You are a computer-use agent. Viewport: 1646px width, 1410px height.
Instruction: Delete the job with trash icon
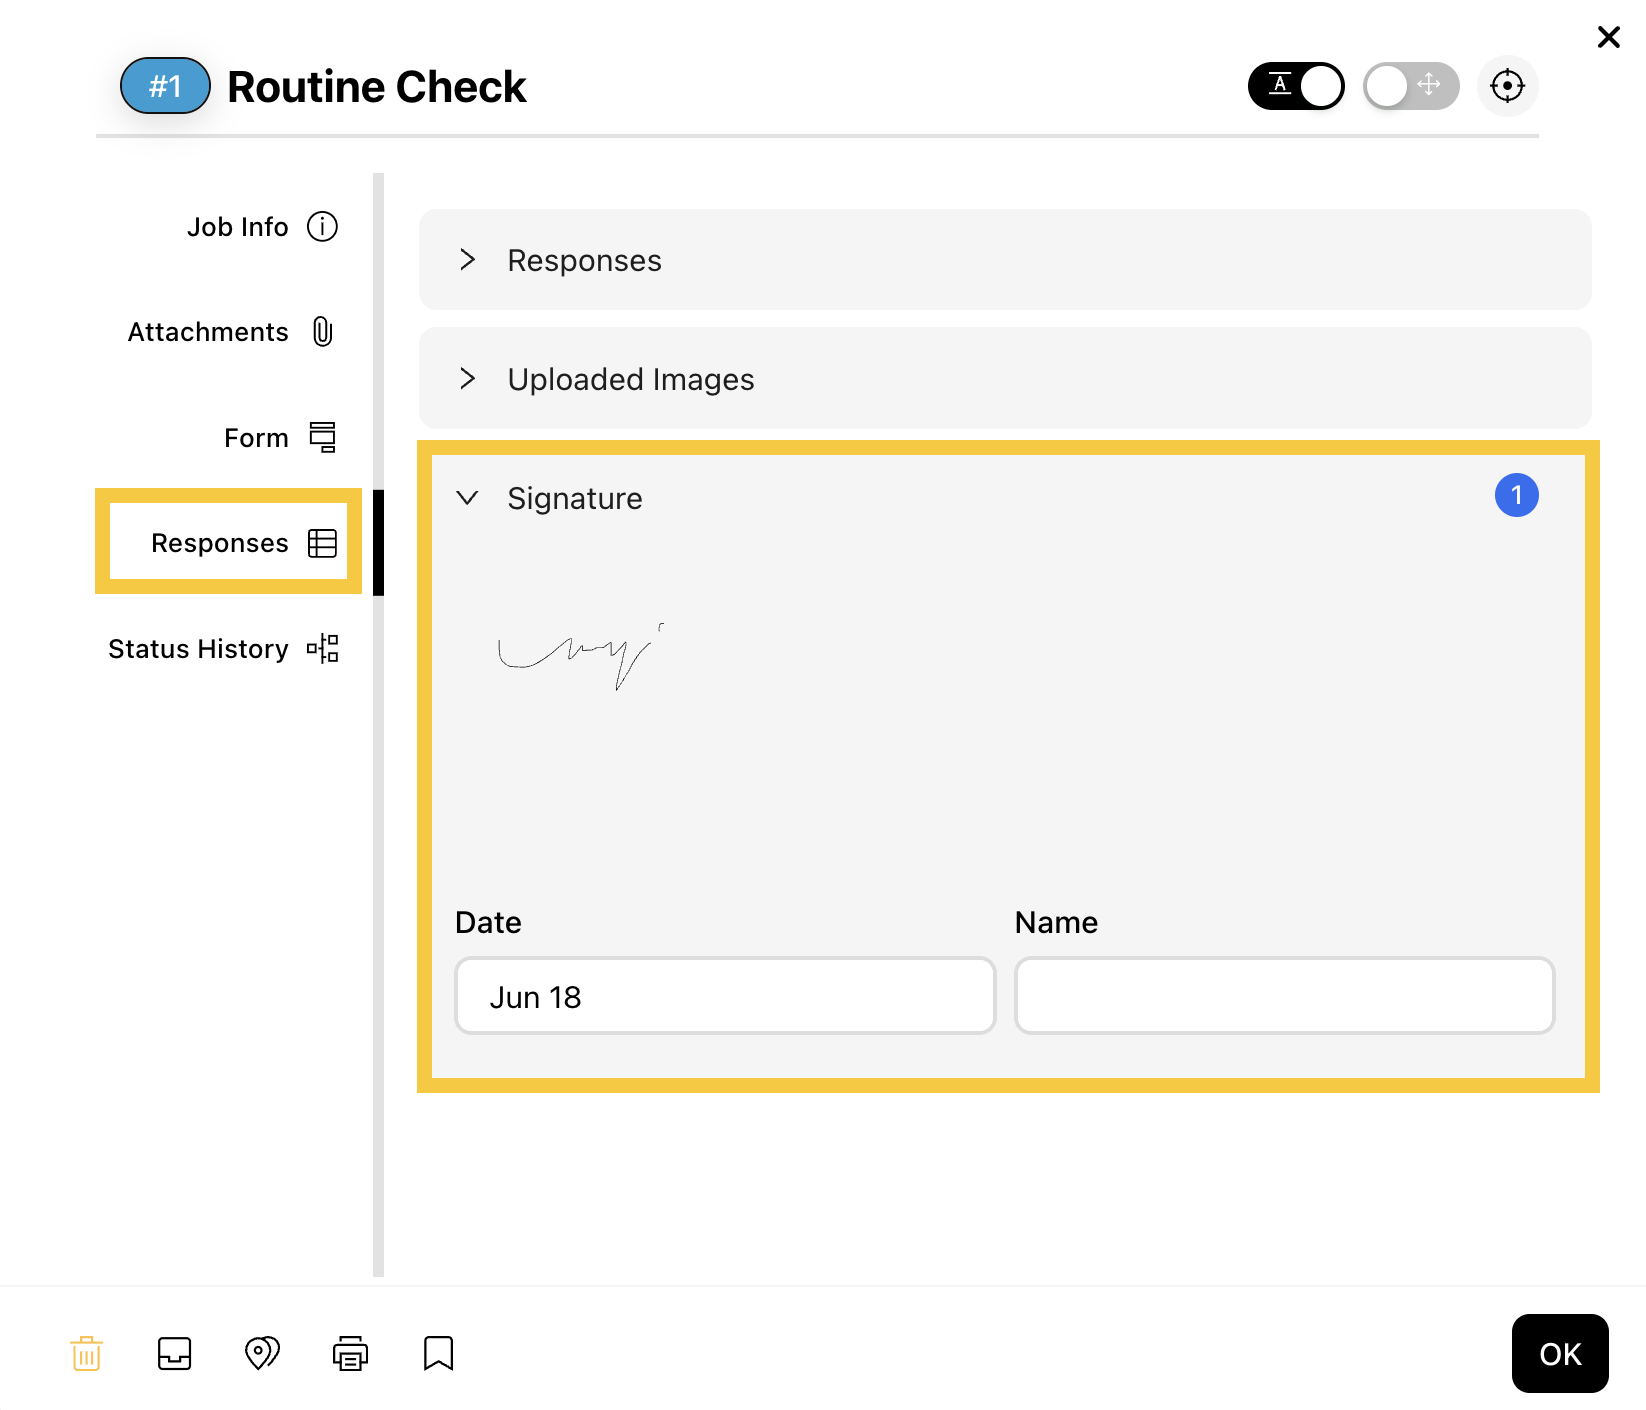click(x=87, y=1354)
